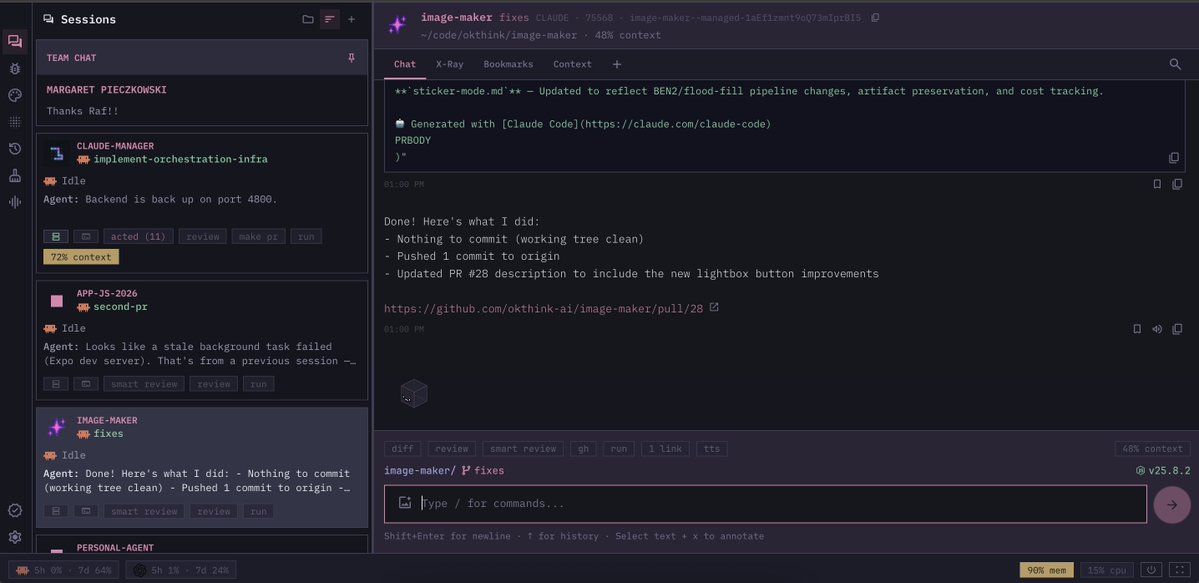Click the checkmark badge icon in the sidebar
Viewport: 1199px width, 583px height.
15,510
